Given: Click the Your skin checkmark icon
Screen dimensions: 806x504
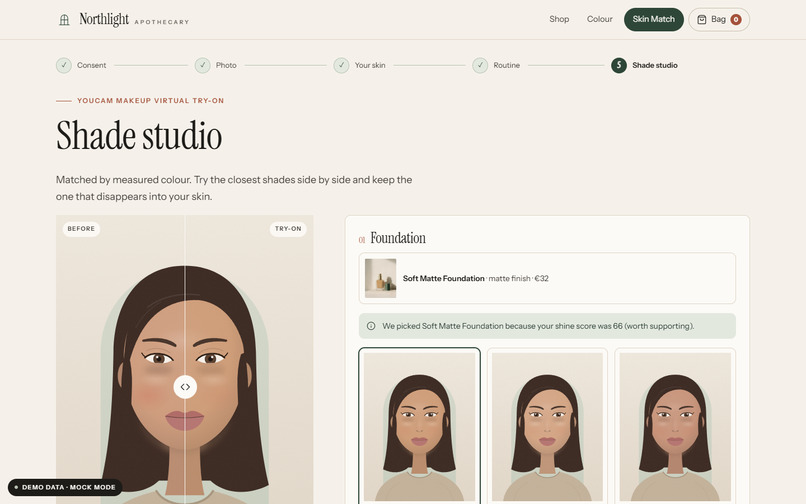Looking at the screenshot, I should pyautogui.click(x=341, y=65).
